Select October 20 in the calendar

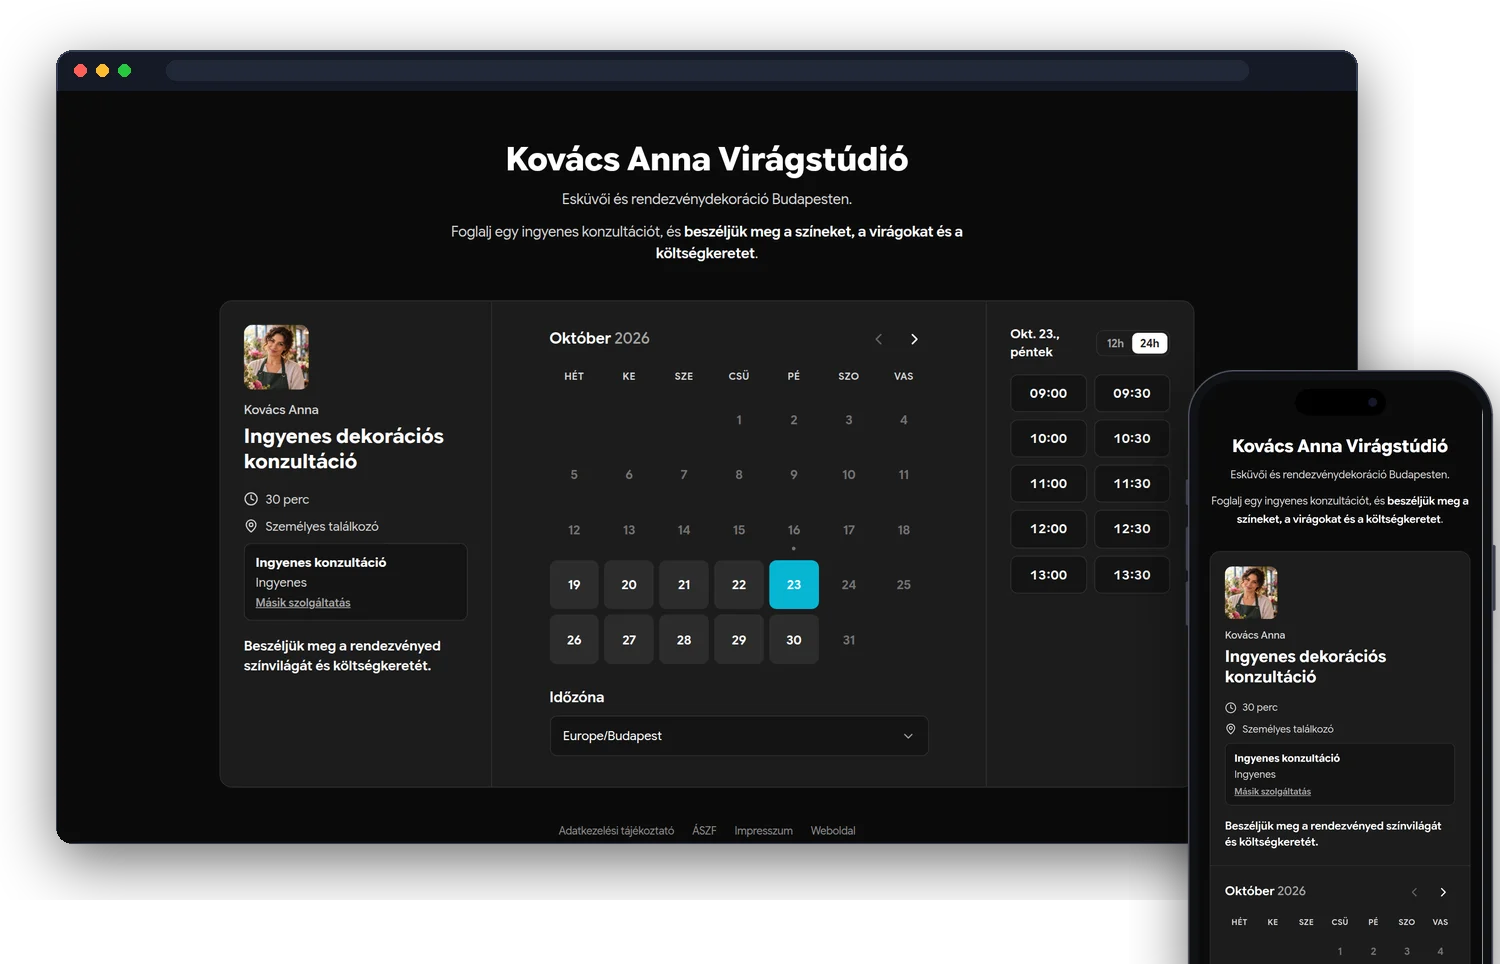629,585
